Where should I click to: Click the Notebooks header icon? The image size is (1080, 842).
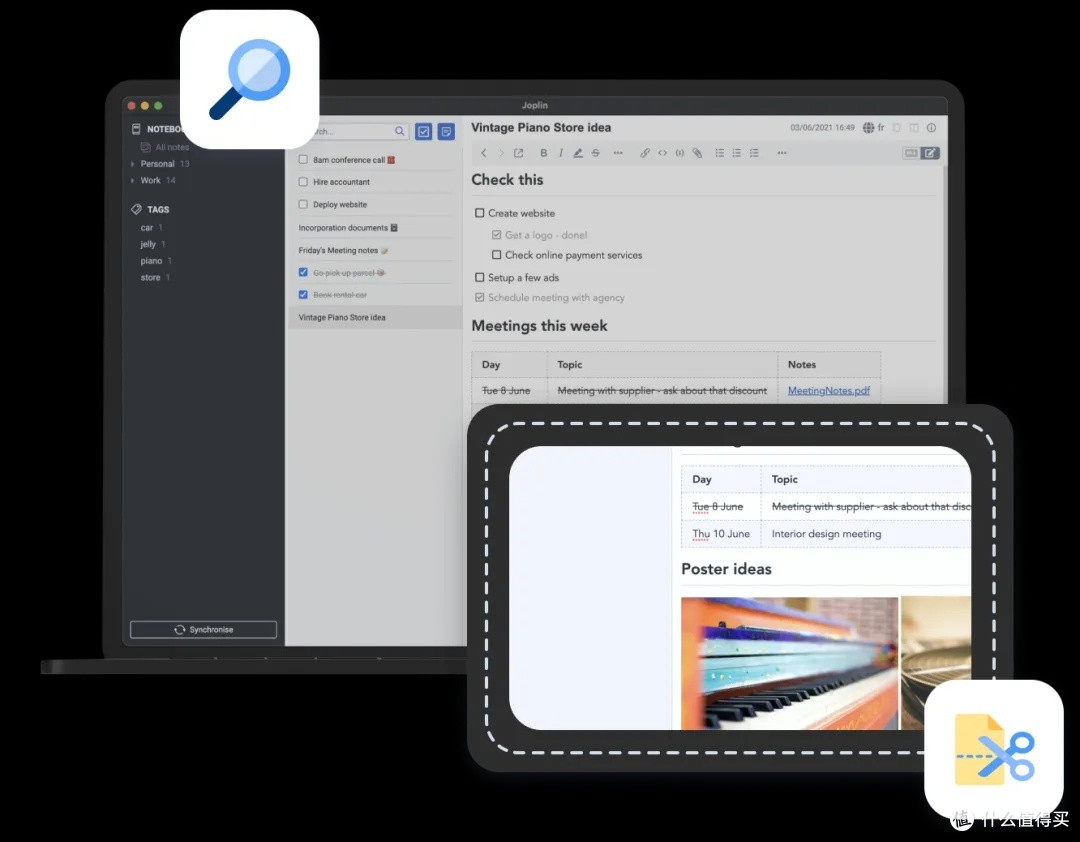pyautogui.click(x=136, y=129)
